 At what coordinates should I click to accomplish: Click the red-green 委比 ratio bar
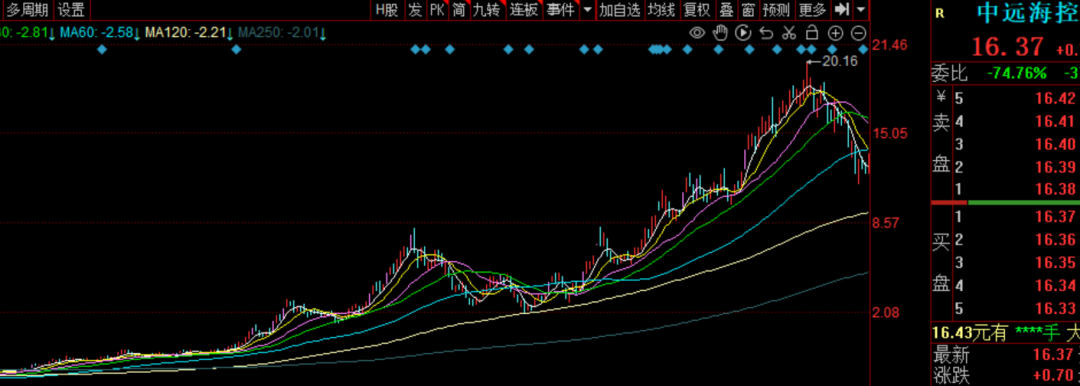(x=1005, y=202)
